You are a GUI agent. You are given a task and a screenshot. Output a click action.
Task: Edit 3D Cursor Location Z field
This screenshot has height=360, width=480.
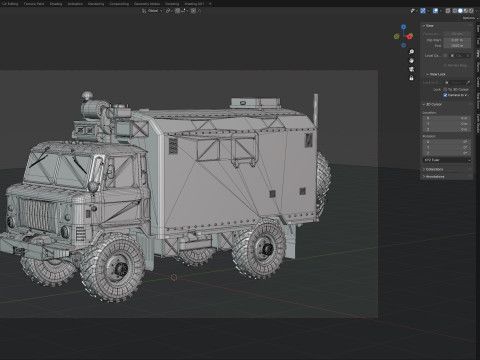(447, 129)
